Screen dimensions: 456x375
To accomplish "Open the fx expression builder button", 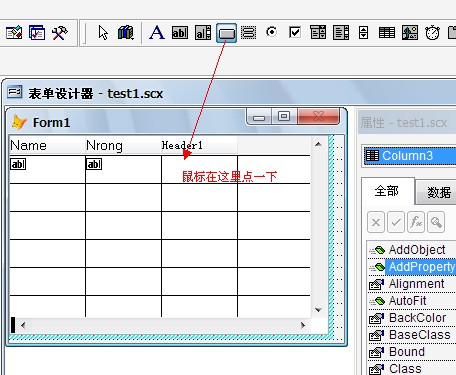I will 416,222.
